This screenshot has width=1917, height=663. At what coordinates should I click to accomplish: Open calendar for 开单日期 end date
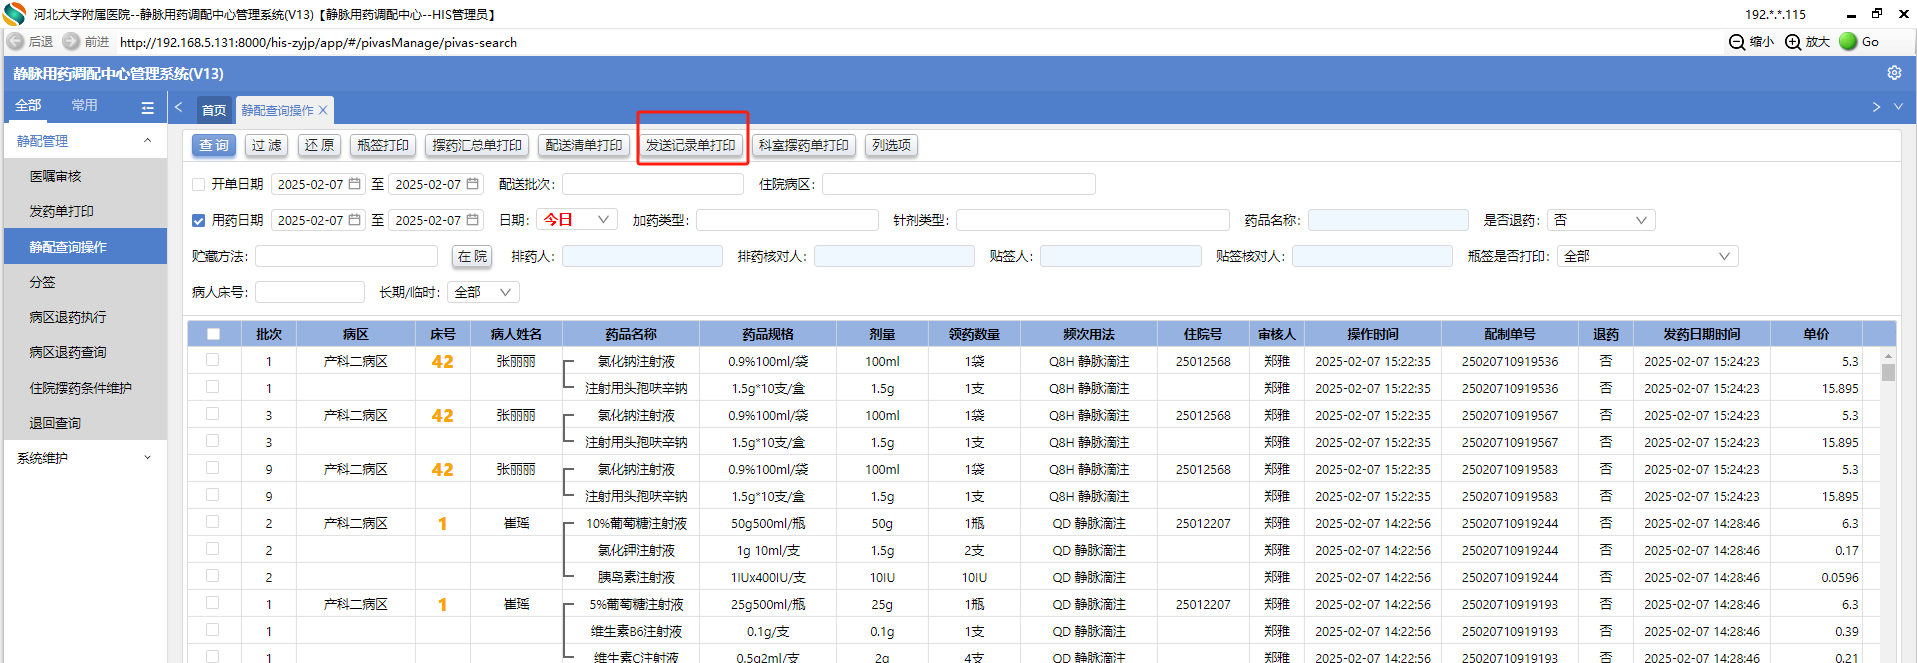(x=472, y=184)
